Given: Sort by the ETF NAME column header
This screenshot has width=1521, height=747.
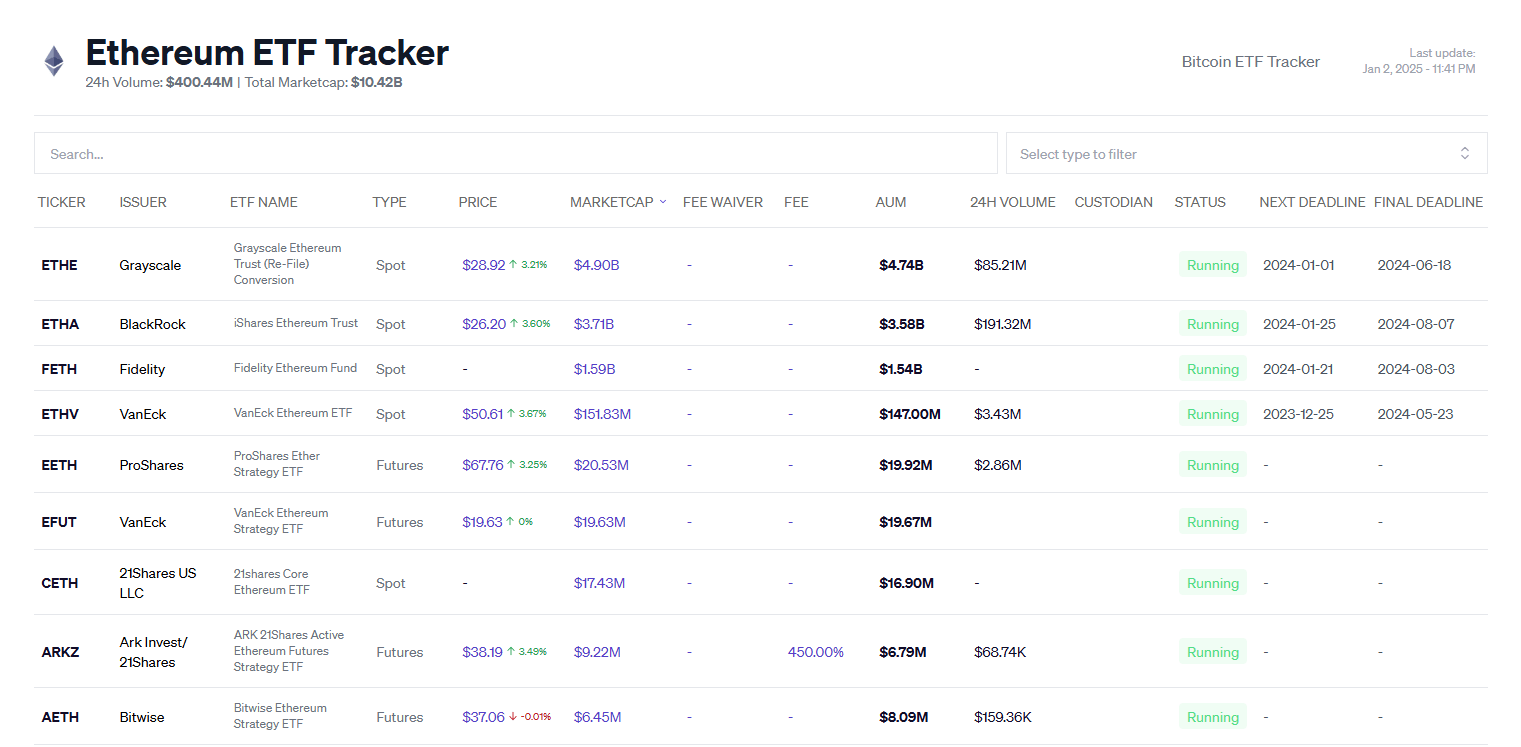Looking at the screenshot, I should tap(264, 202).
